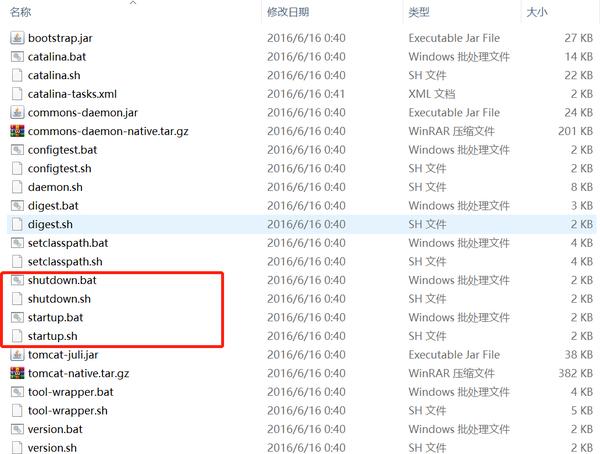This screenshot has width=600, height=454.
Task: Click the tomcat-native.tar.gz WinRAR icon
Action: (17, 373)
